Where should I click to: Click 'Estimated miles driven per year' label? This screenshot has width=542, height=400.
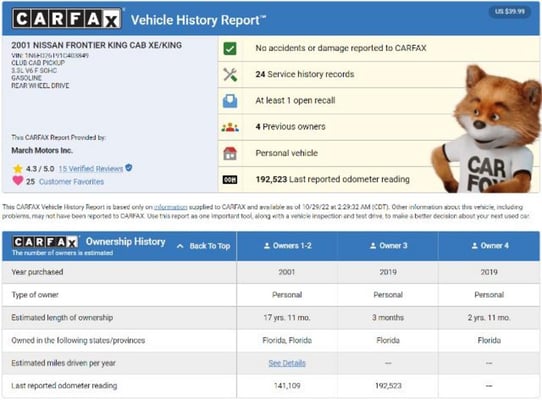pyautogui.click(x=64, y=363)
